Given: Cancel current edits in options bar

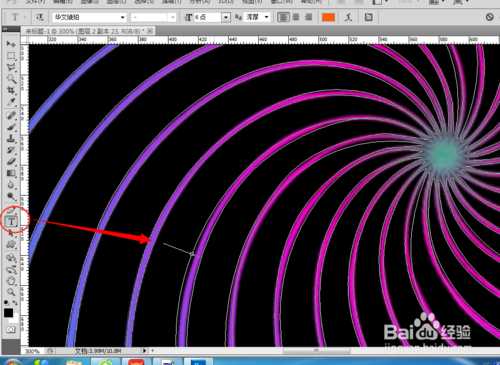Looking at the screenshot, I should [489, 17].
